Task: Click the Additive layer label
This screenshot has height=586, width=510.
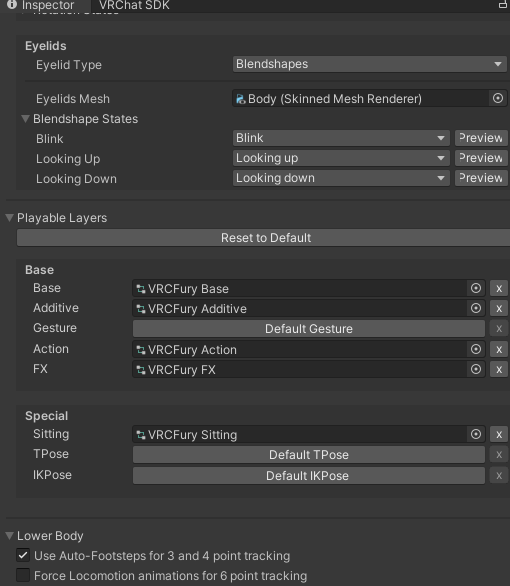Action: [x=56, y=308]
